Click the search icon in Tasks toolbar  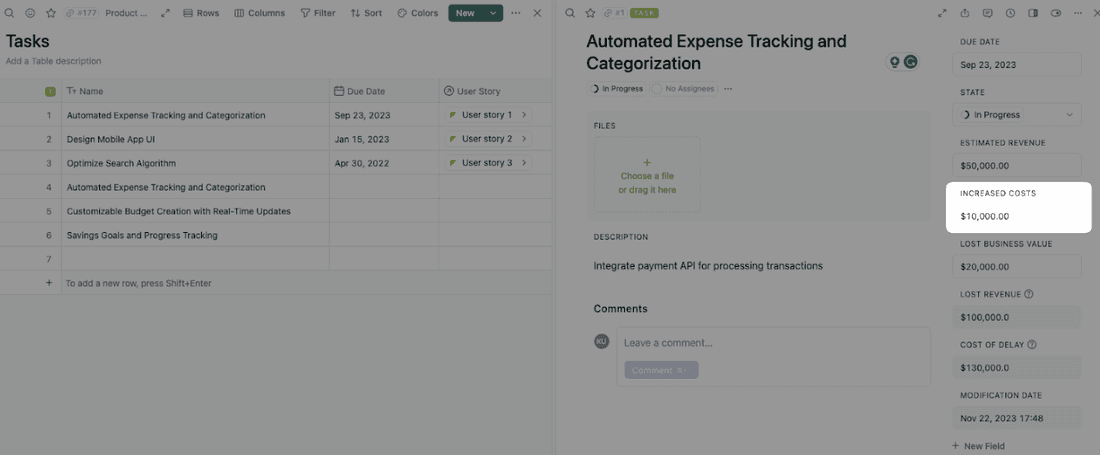[x=9, y=13]
